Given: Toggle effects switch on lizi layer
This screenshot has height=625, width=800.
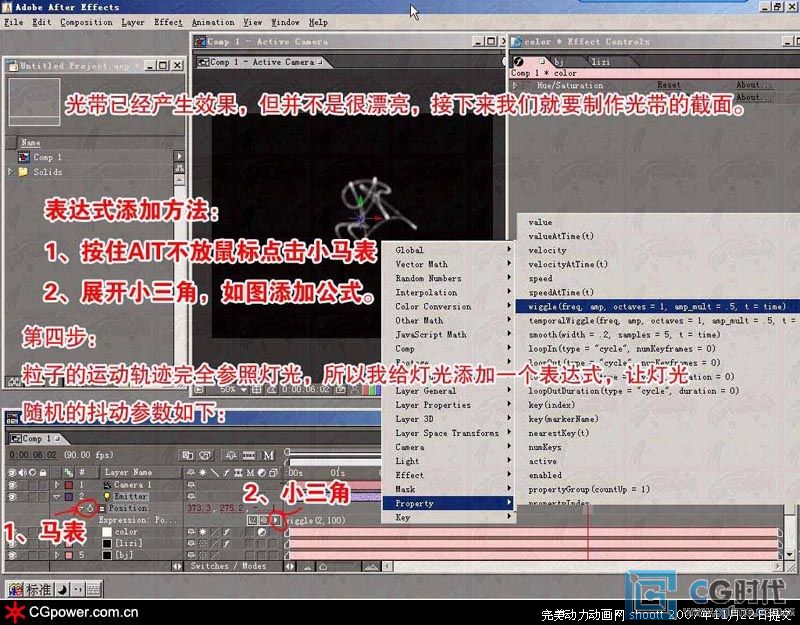Looking at the screenshot, I should pos(226,543).
